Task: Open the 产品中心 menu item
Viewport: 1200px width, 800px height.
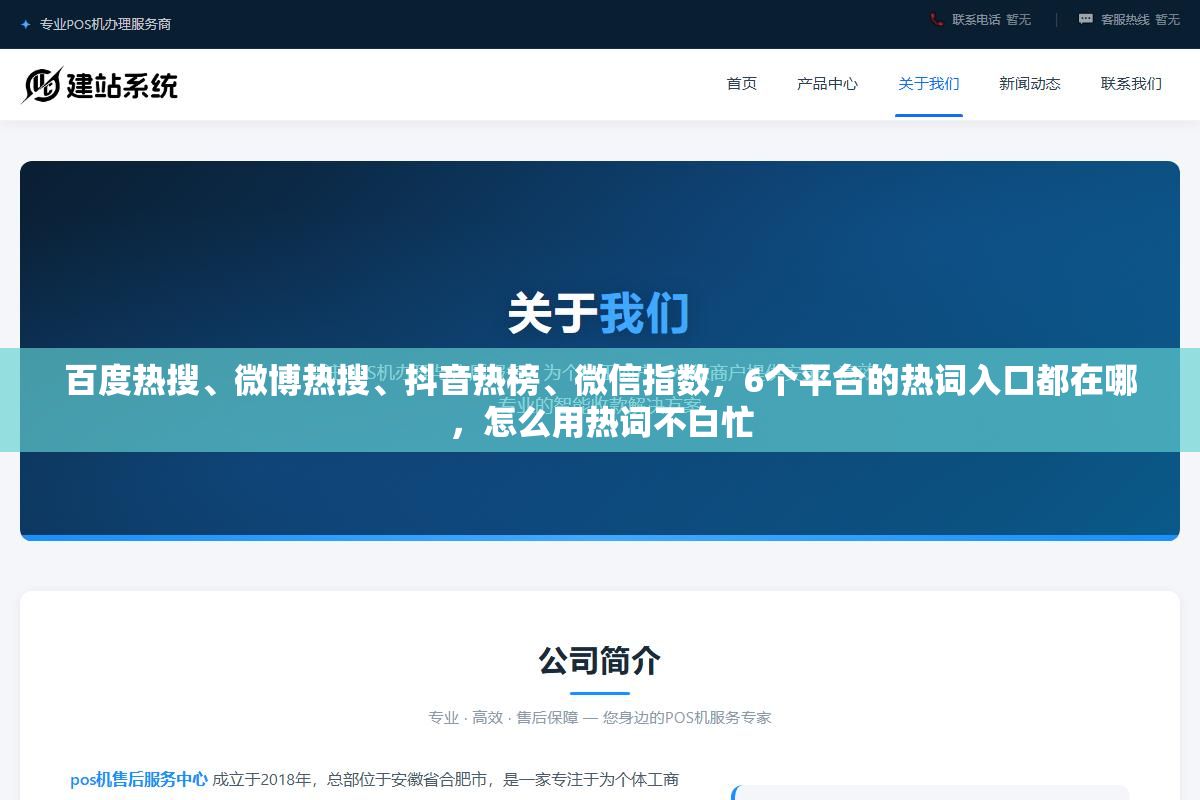Action: [827, 84]
